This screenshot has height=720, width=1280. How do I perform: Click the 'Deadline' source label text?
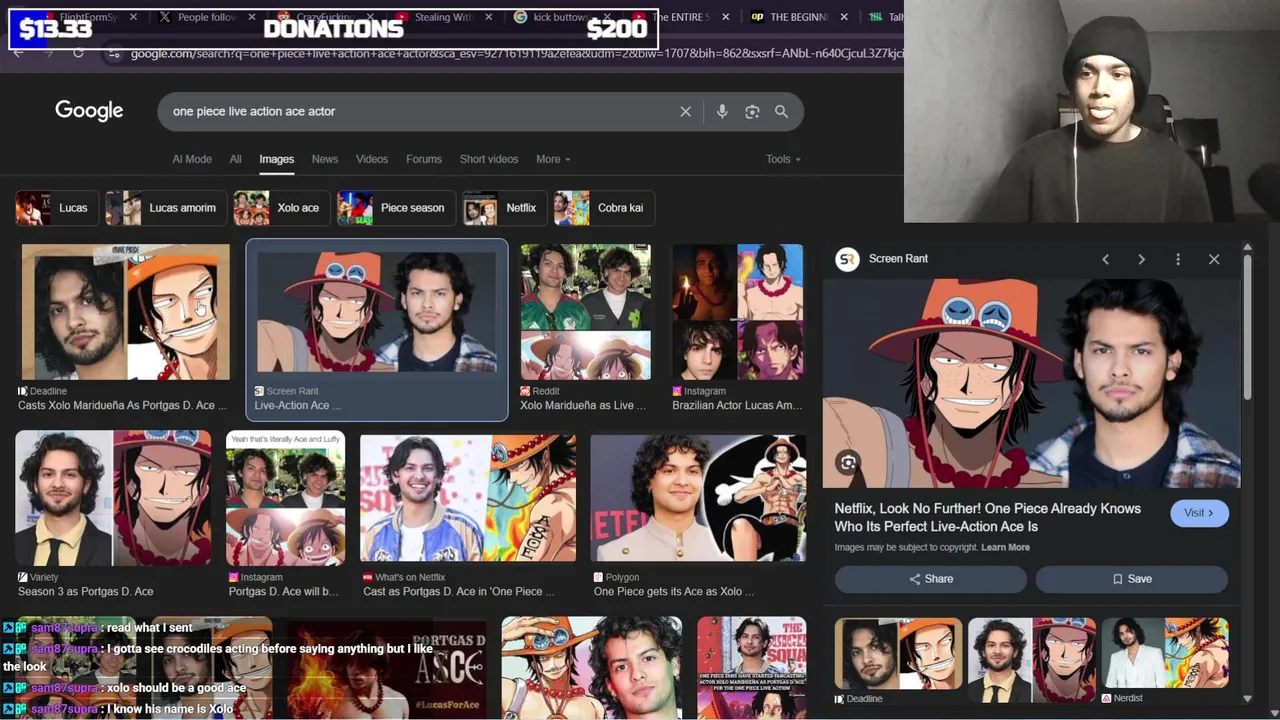click(47, 391)
